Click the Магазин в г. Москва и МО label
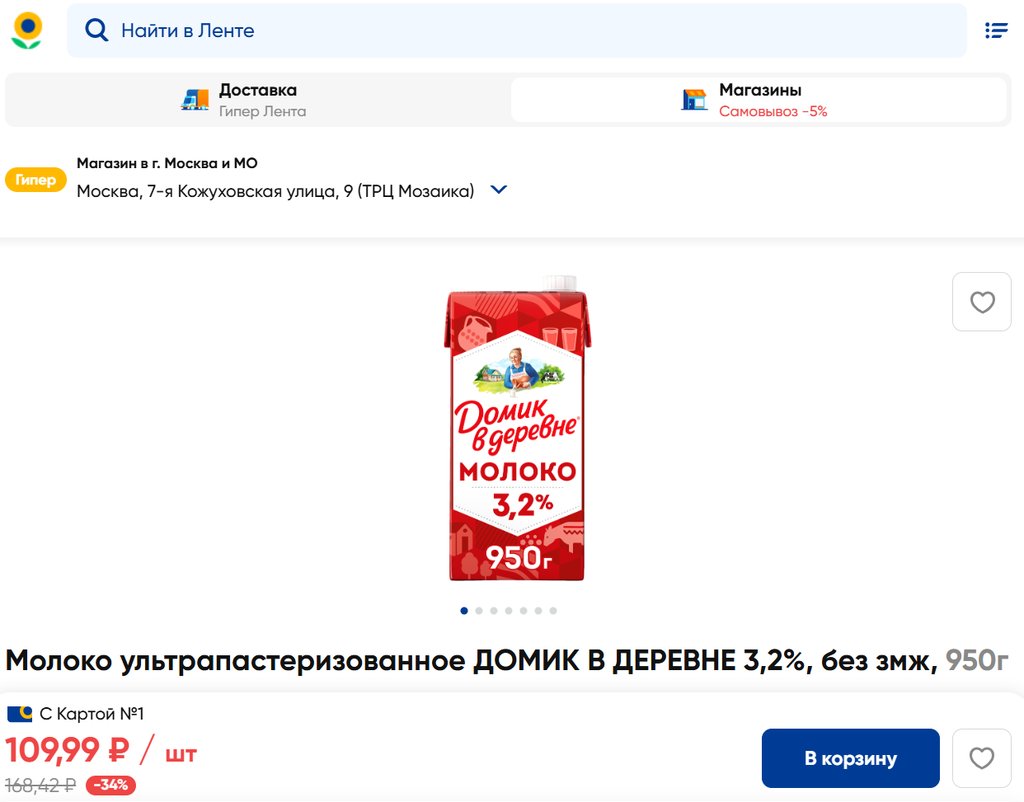Viewport: 1024px width, 802px height. [167, 163]
